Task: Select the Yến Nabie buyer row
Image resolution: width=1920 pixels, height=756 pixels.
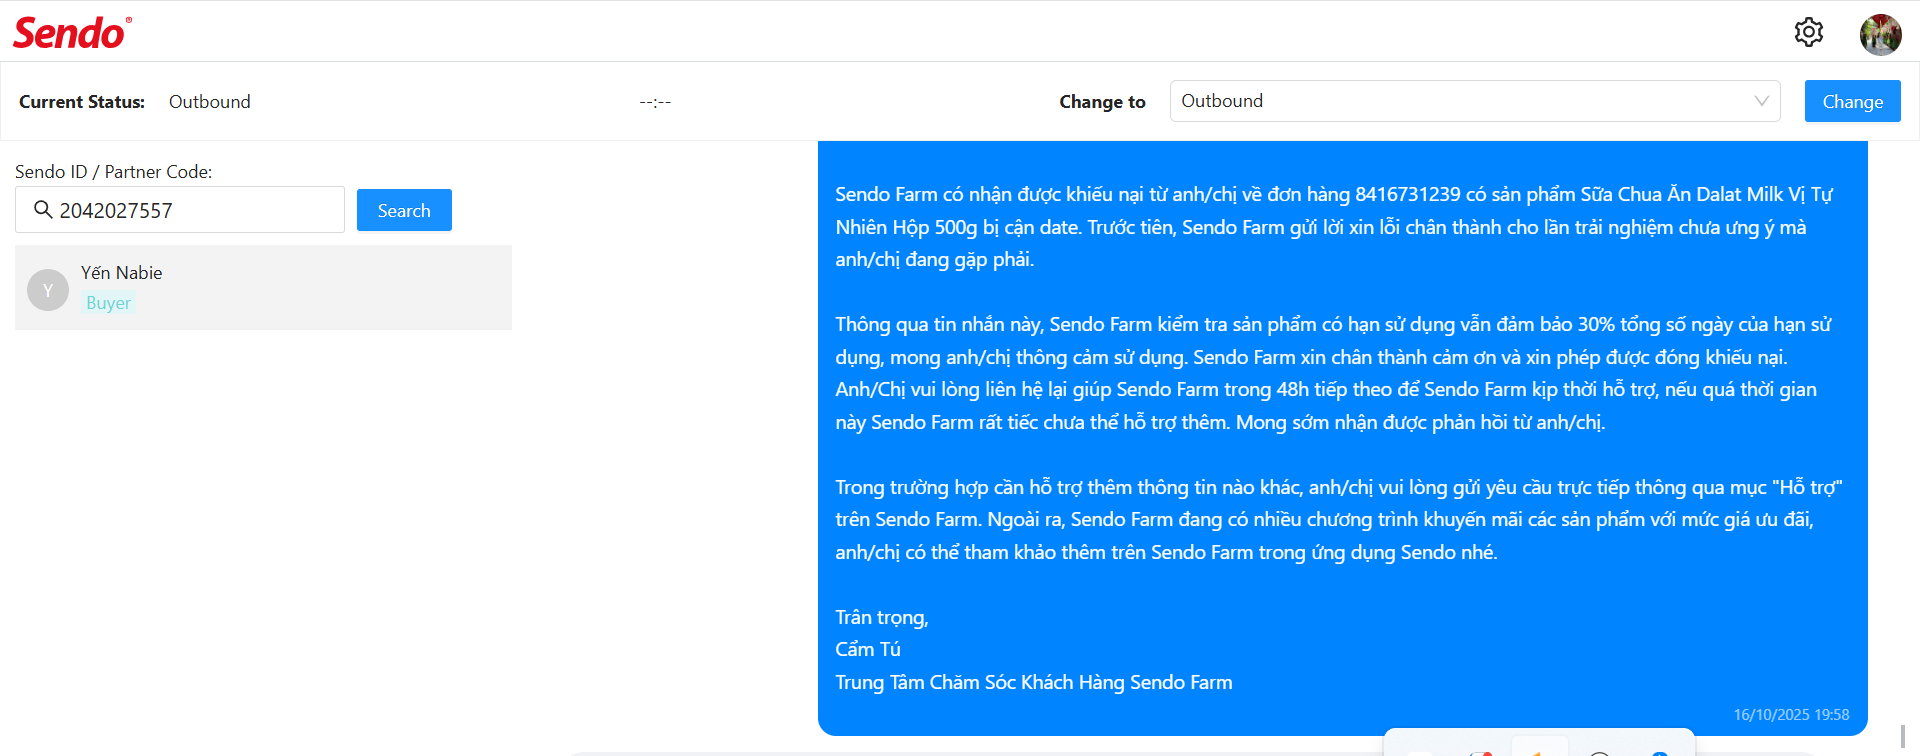Action: pos(263,287)
